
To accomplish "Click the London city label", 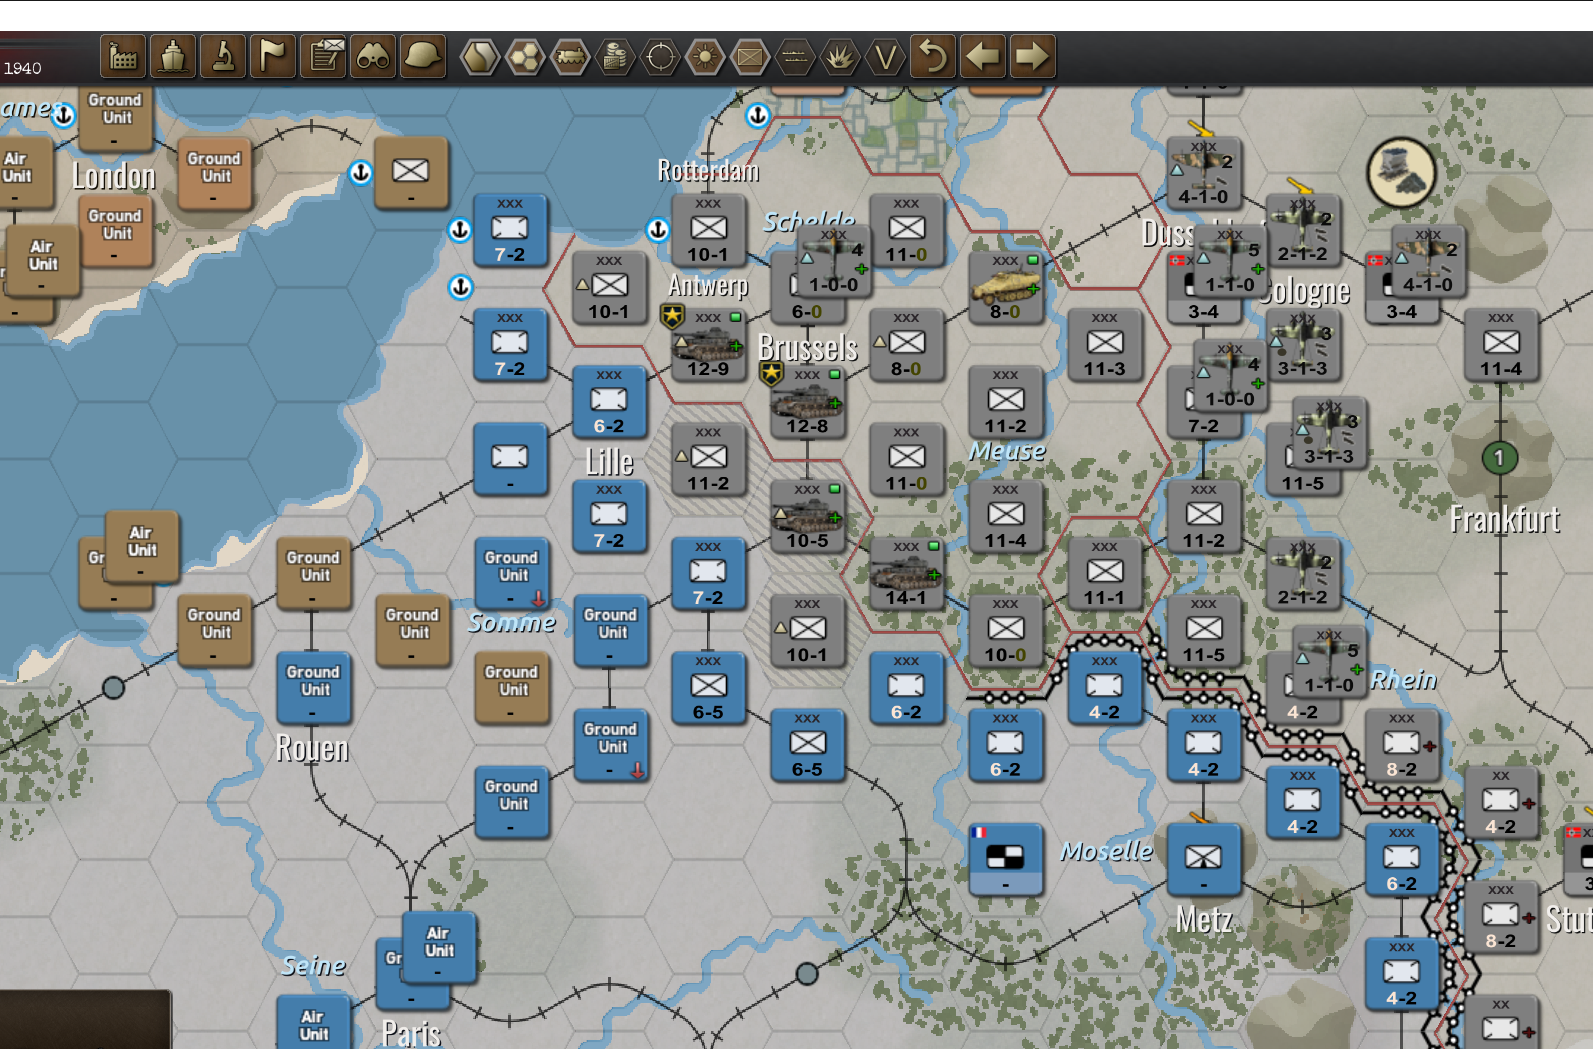I will pos(114,177).
